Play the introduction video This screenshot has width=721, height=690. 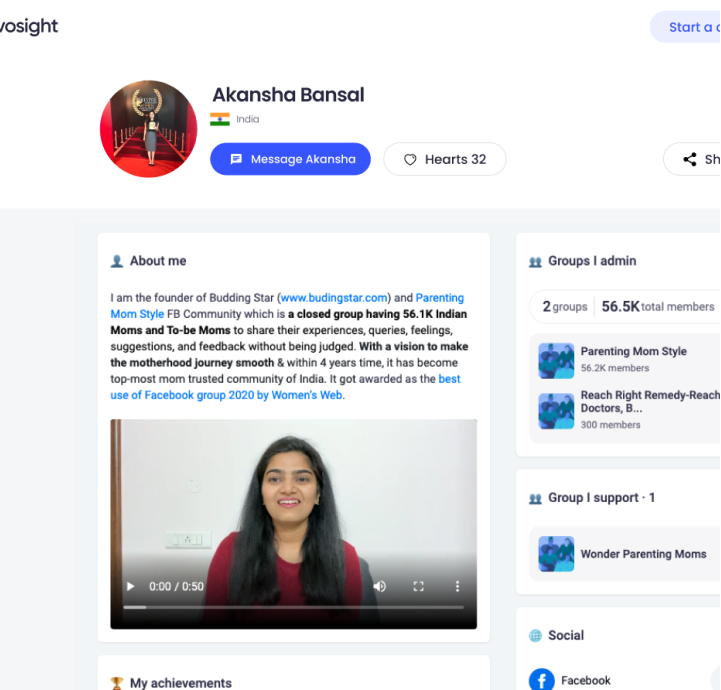point(131,586)
